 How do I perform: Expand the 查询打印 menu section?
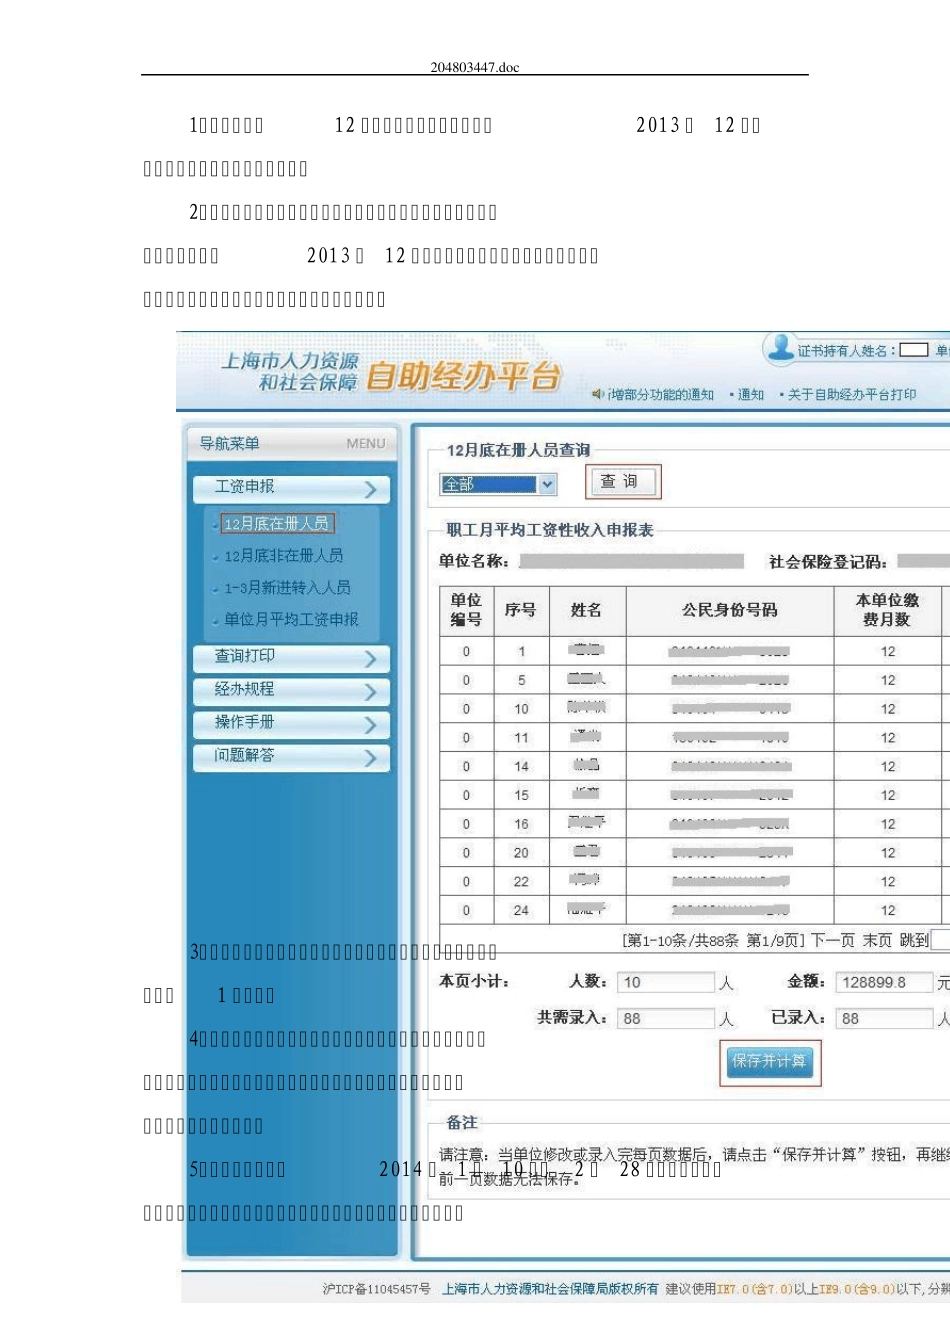[291, 657]
